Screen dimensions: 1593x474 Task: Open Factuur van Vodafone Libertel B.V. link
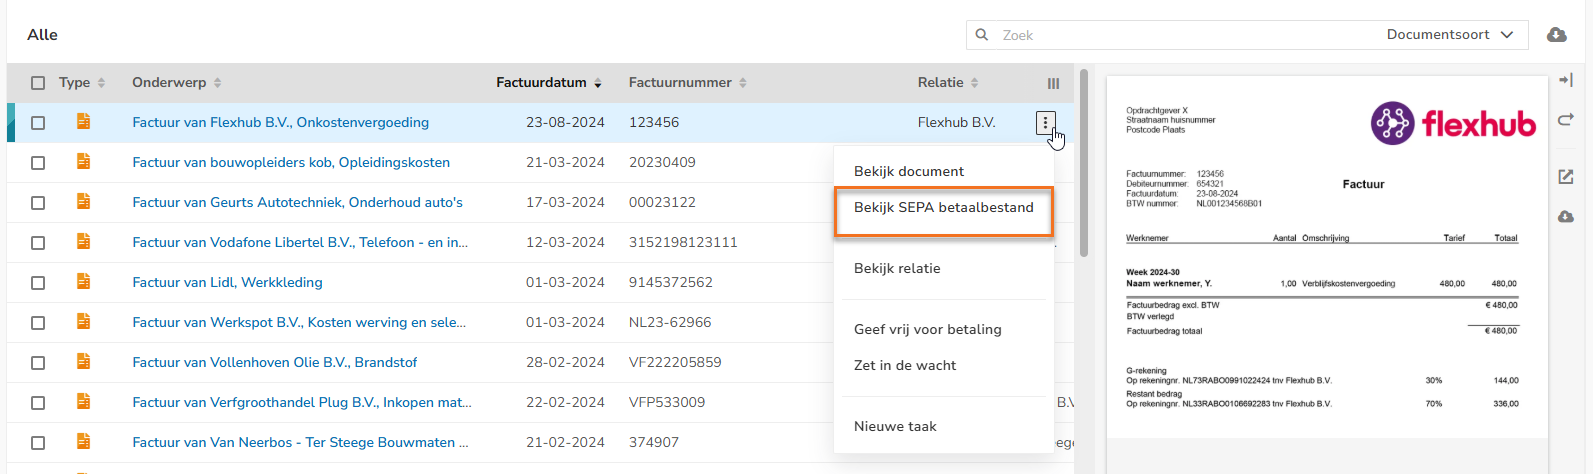tap(299, 243)
